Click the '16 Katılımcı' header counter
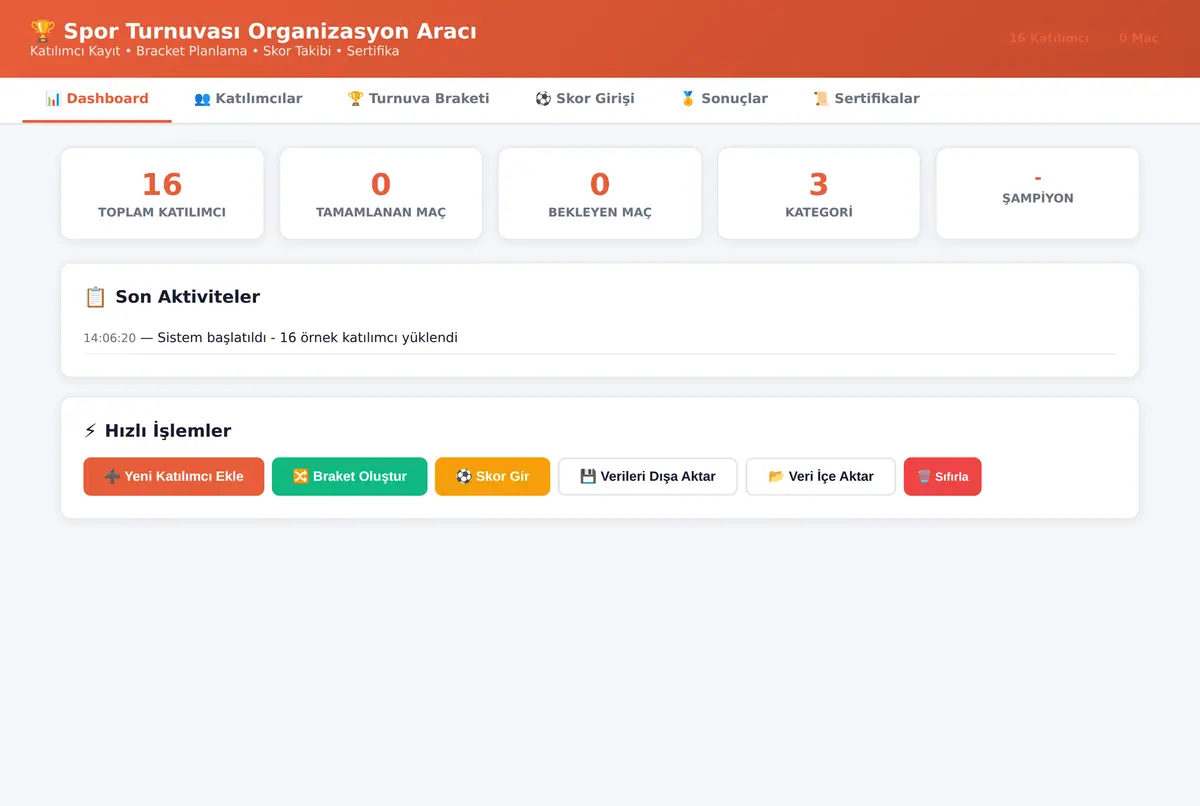The width and height of the screenshot is (1200, 806). tap(1049, 38)
